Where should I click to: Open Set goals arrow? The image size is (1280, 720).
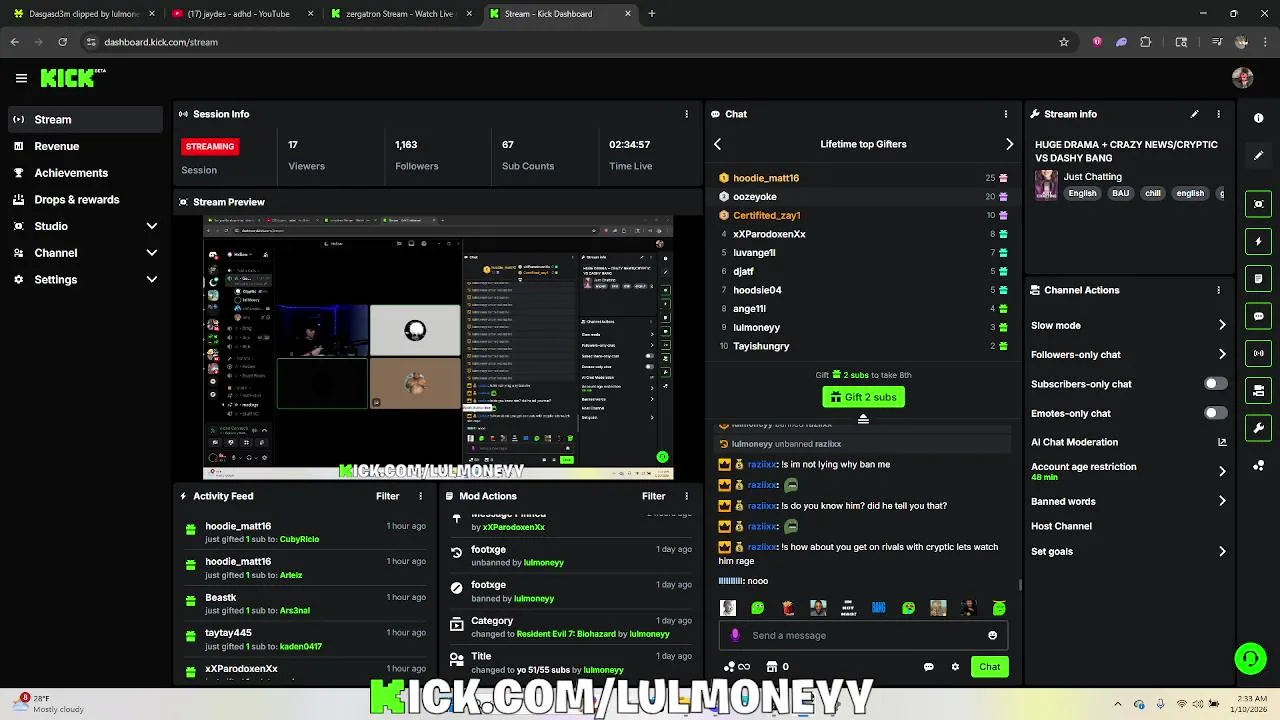(1222, 551)
